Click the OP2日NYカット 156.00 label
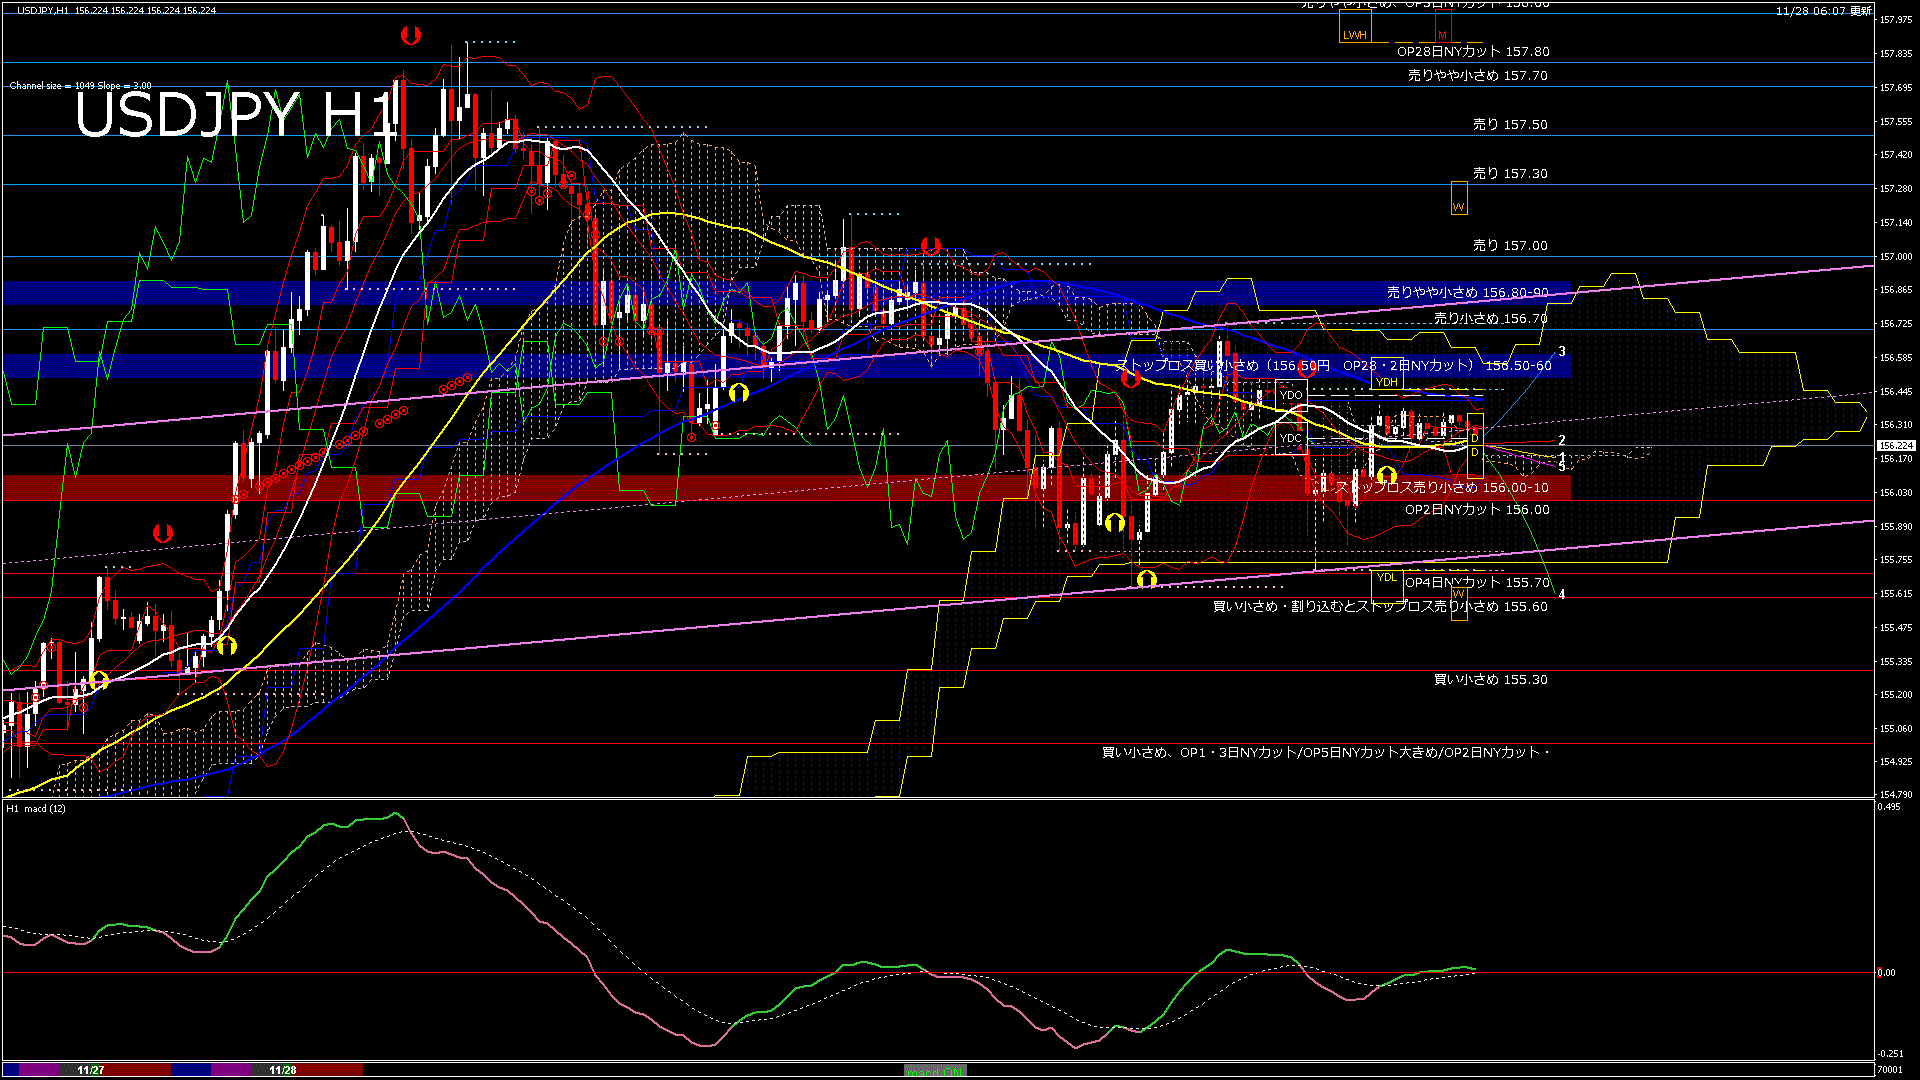Screen dimensions: 1920x1080 point(1476,510)
